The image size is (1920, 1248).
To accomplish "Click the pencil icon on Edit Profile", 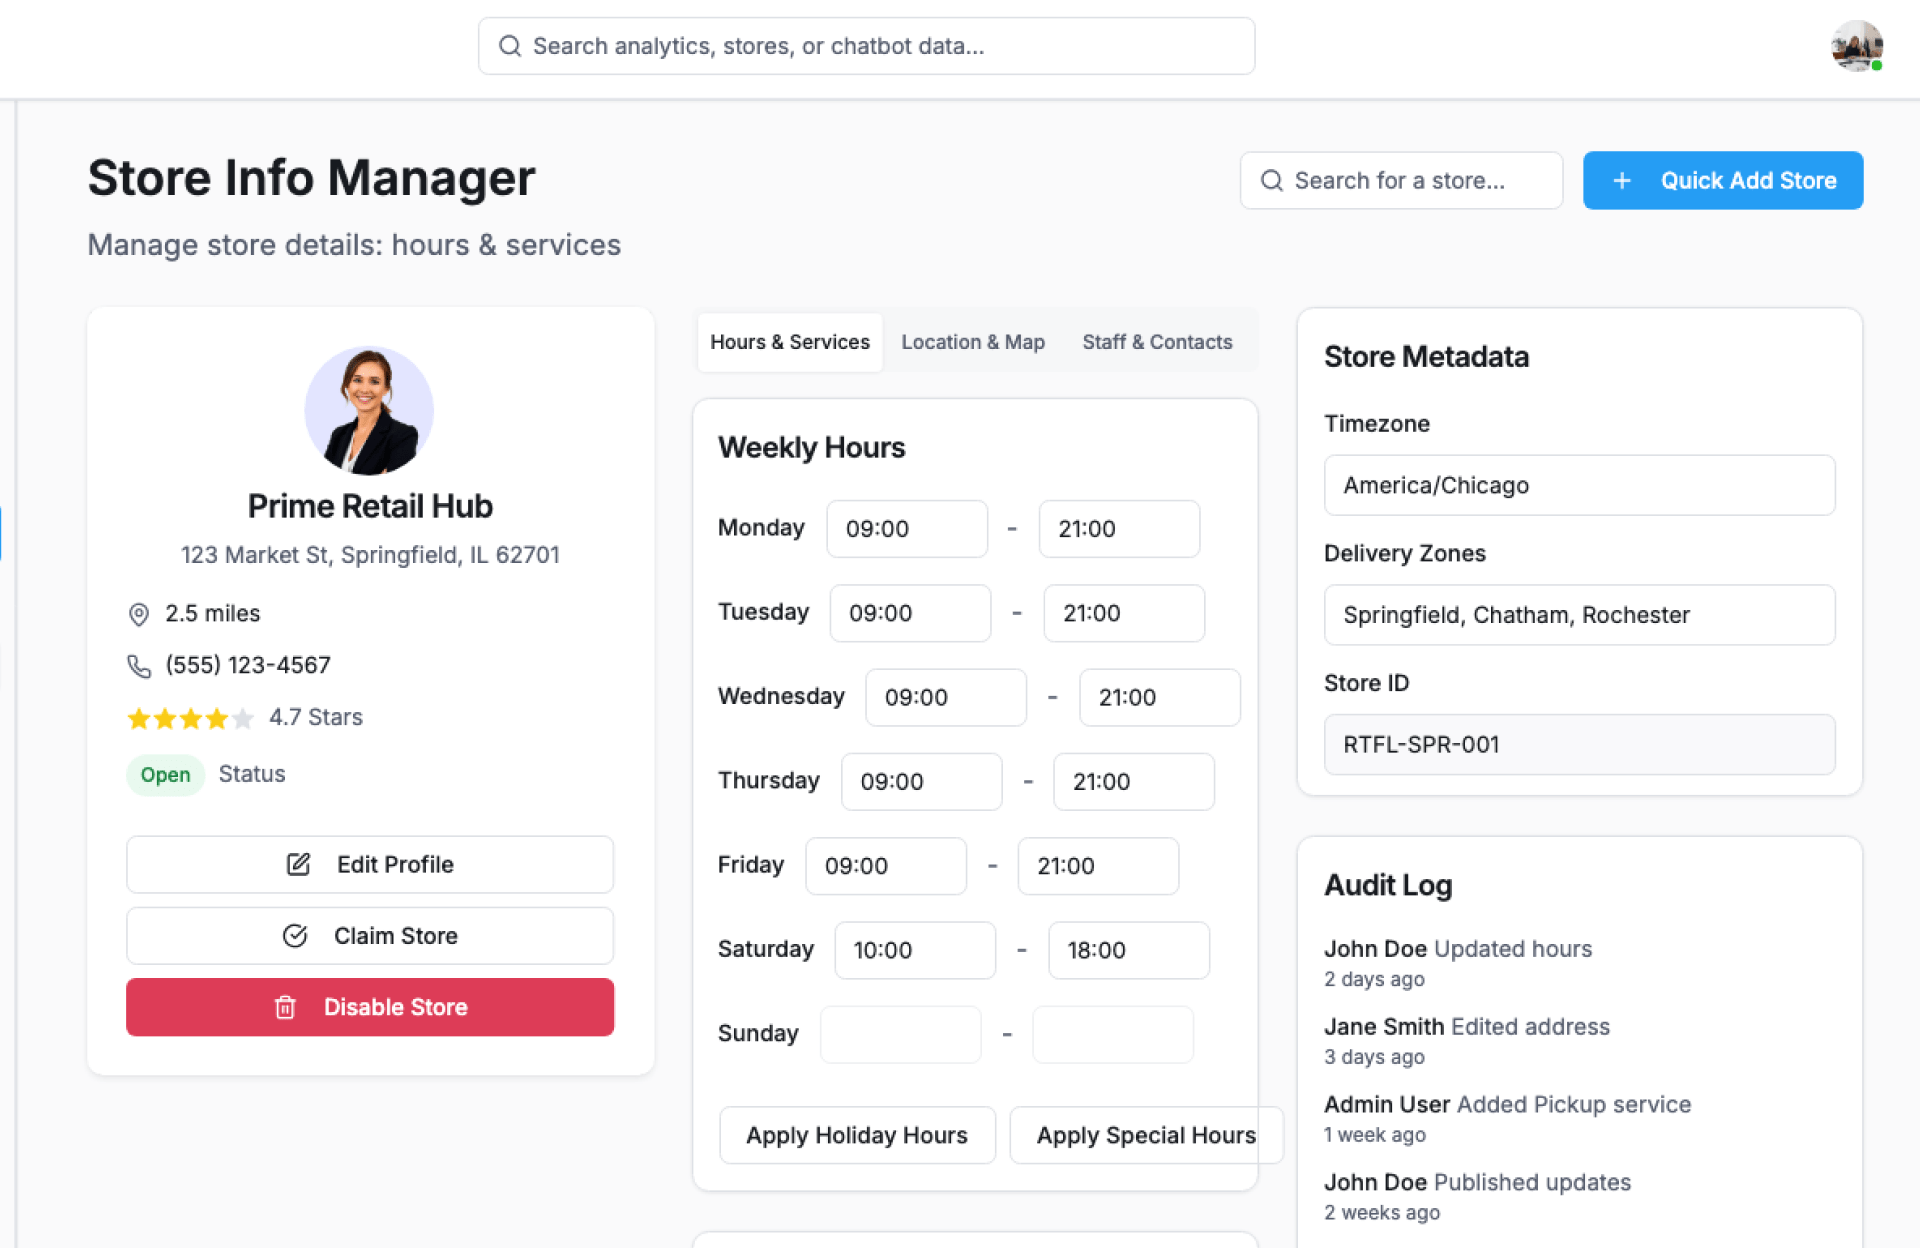I will pyautogui.click(x=298, y=865).
